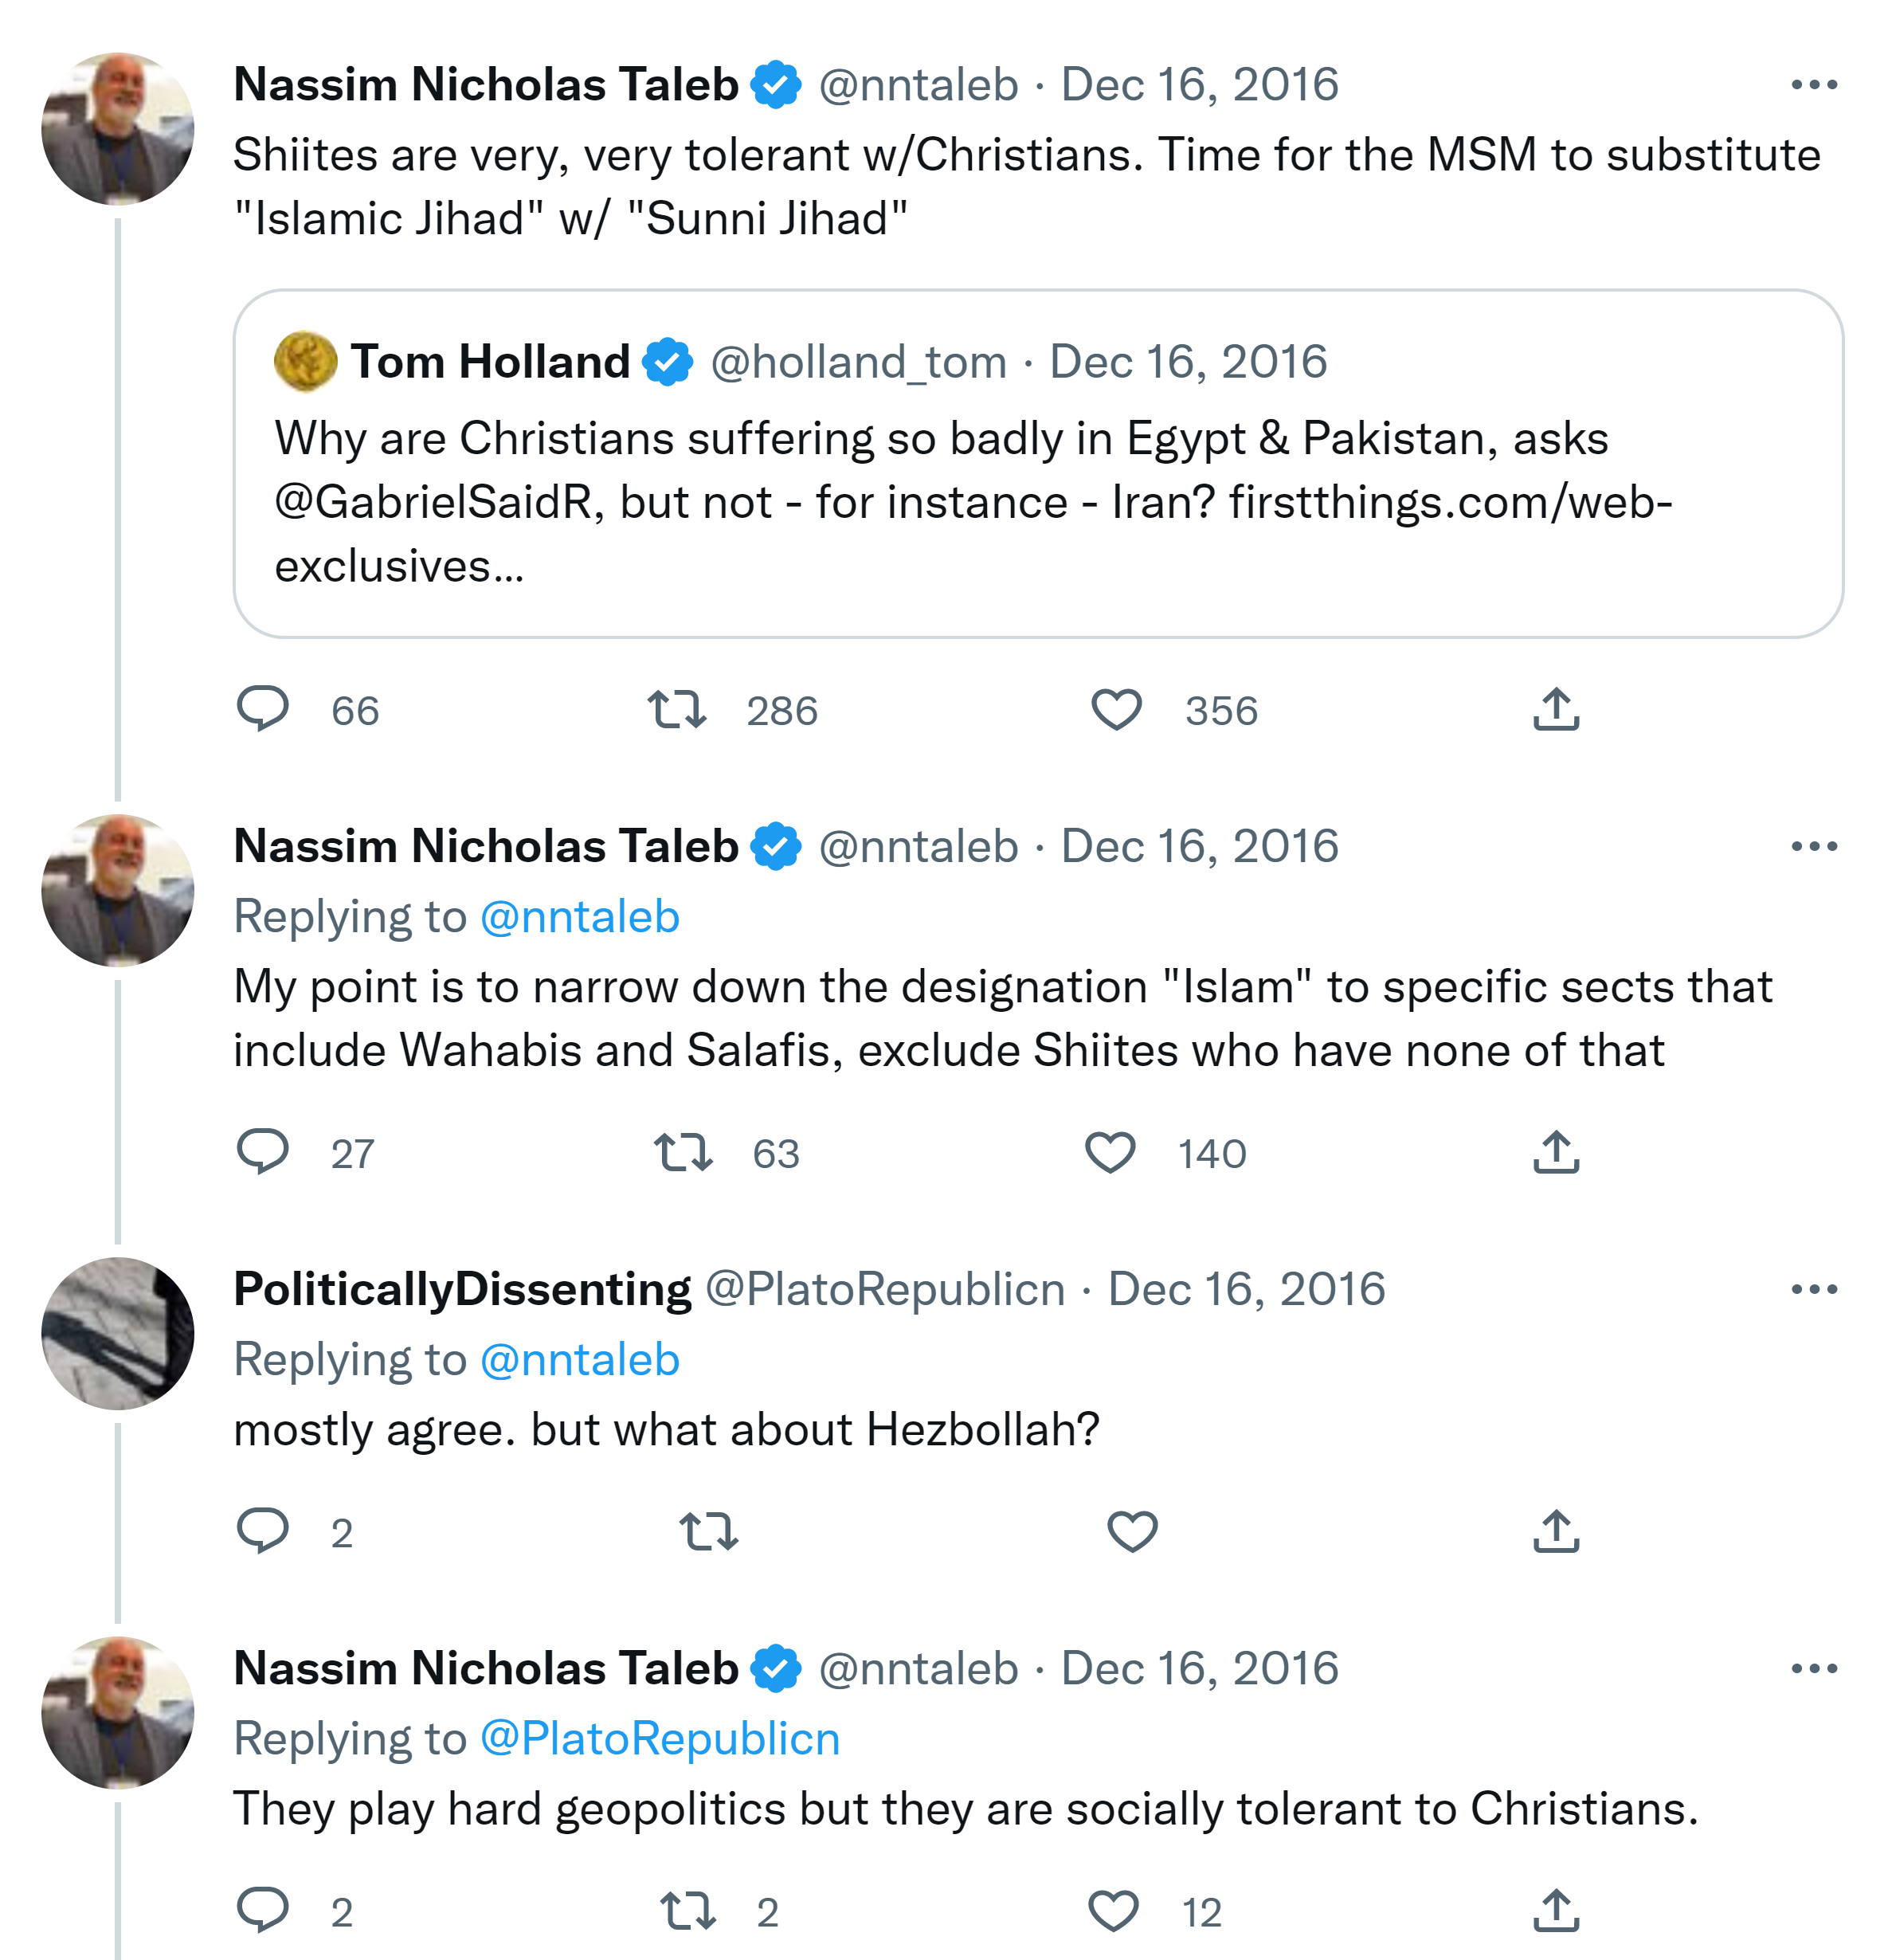
Task: Open more options on PoliticallyDissenting's tweet
Action: pos(1813,1289)
